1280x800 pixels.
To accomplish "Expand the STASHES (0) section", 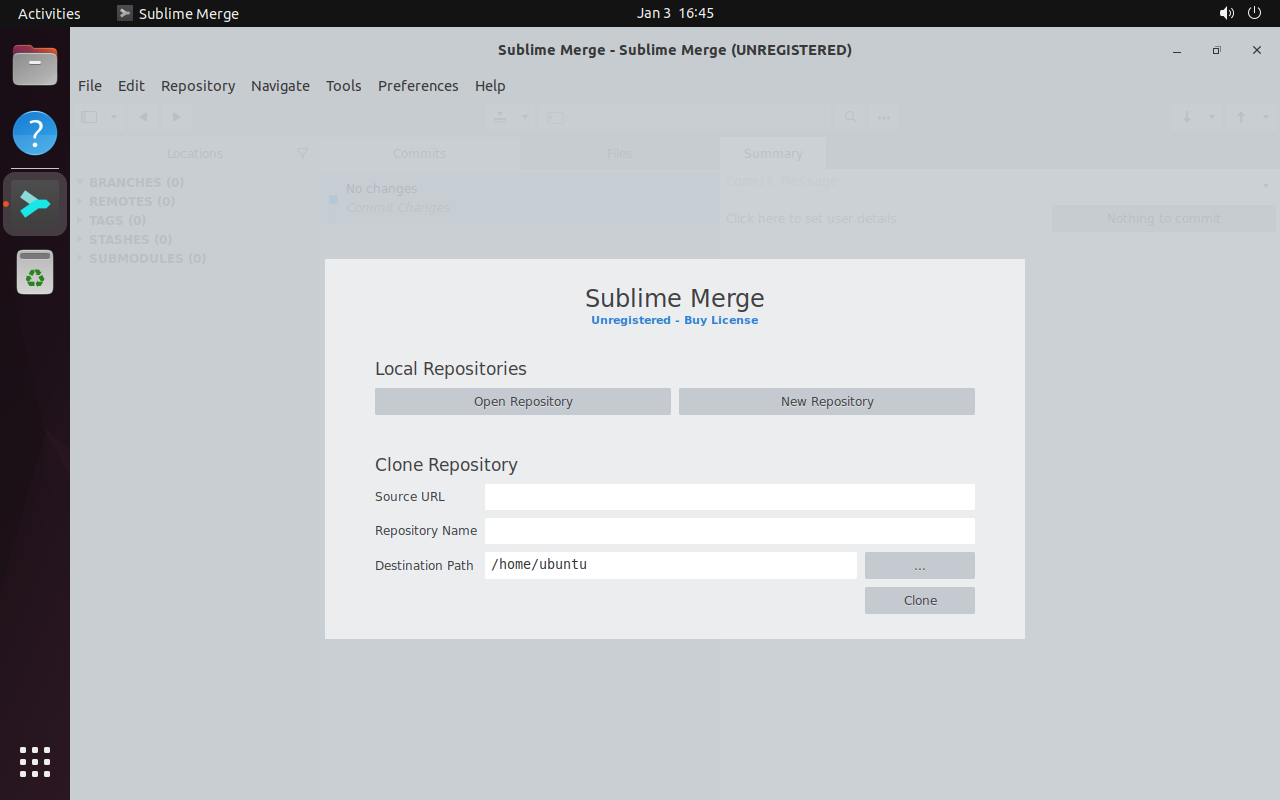I will pos(81,239).
